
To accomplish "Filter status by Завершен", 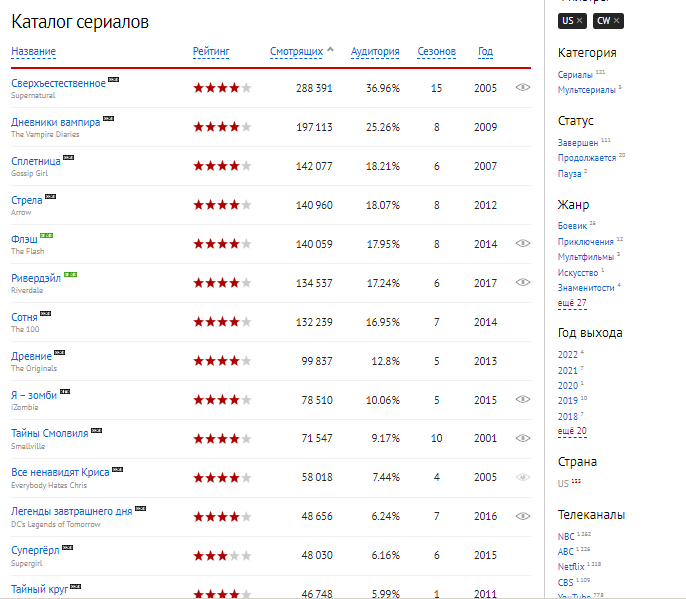I will (578, 143).
